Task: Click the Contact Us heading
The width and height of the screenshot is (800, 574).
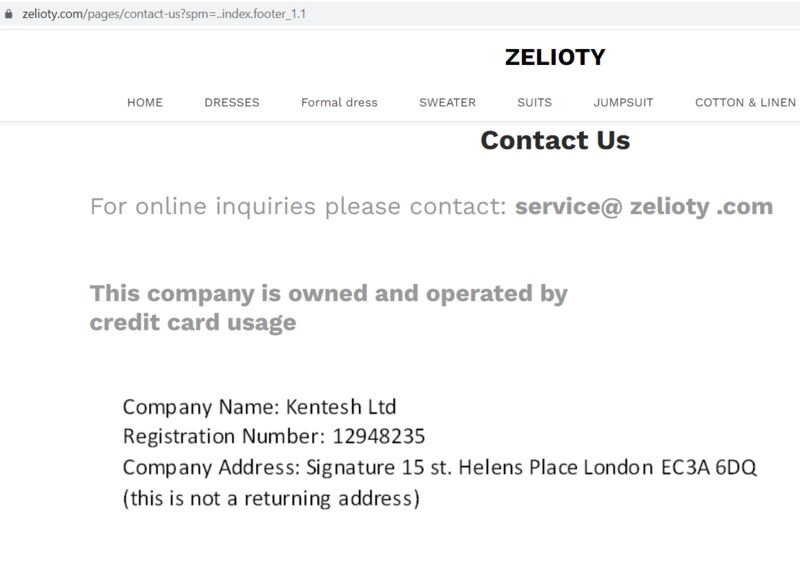Action: coord(555,140)
